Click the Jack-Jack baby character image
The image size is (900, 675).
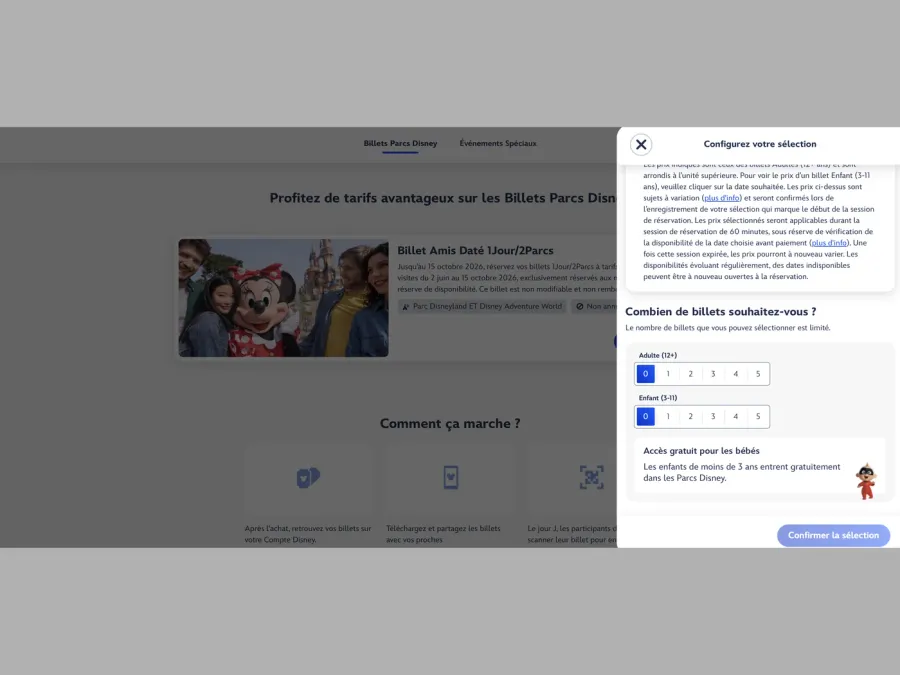(x=866, y=481)
